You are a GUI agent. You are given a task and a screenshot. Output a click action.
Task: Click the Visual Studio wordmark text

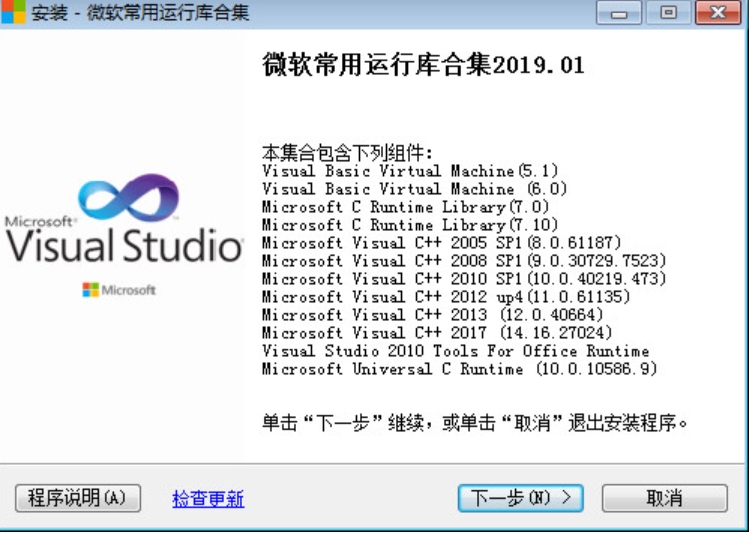pyautogui.click(x=125, y=245)
